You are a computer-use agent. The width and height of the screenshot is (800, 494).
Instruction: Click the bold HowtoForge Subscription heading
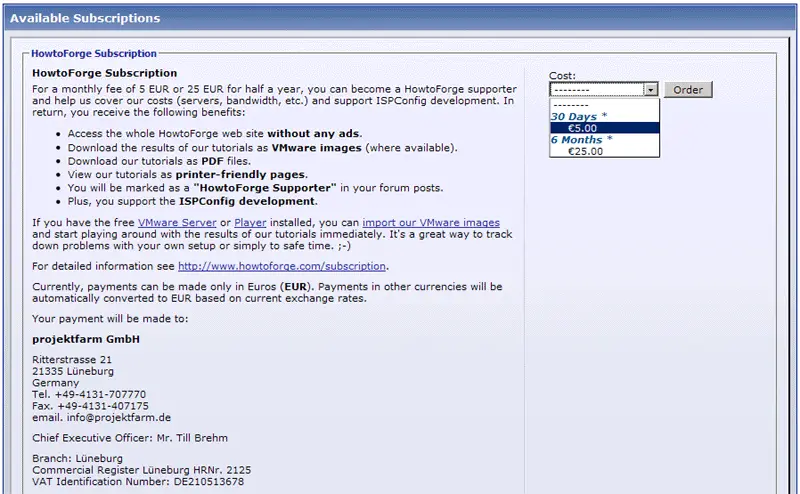click(x=105, y=73)
